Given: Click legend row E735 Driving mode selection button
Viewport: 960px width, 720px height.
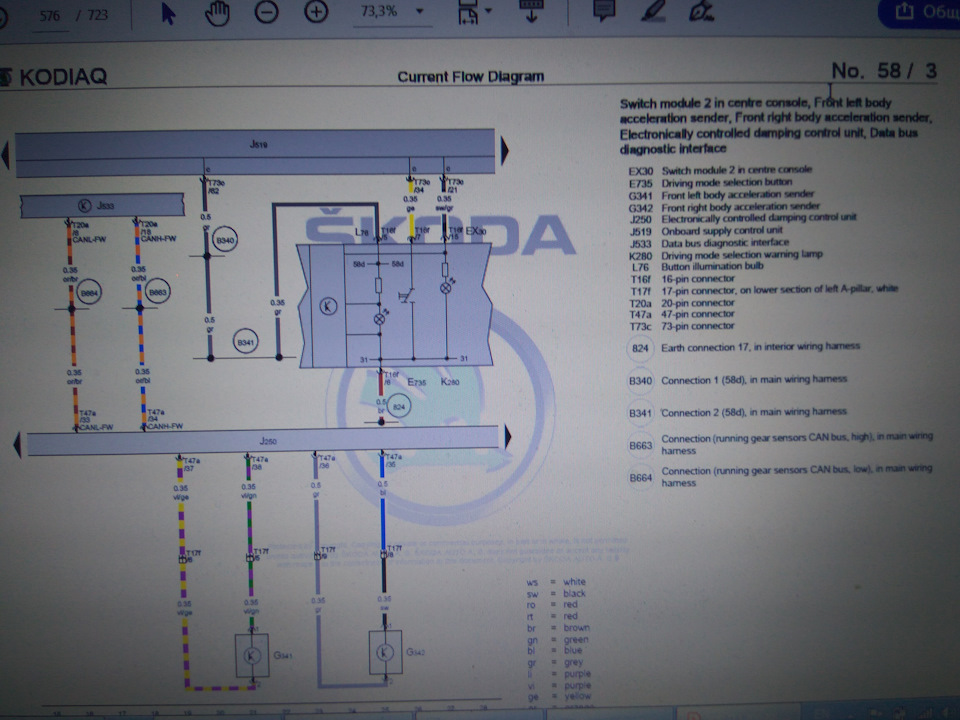Looking at the screenshot, I should pos(710,182).
